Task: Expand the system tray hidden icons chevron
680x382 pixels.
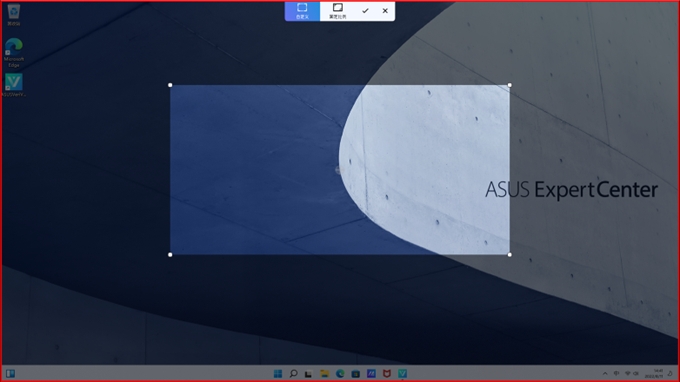Action: (605, 373)
